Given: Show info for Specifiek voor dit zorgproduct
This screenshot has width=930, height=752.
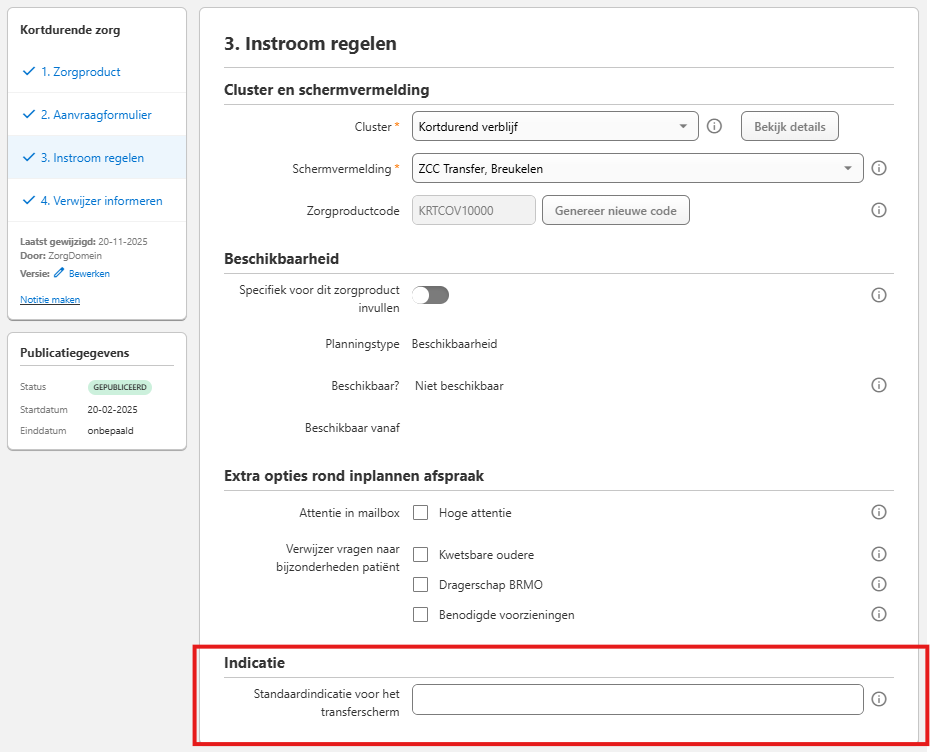Looking at the screenshot, I should pyautogui.click(x=878, y=295).
